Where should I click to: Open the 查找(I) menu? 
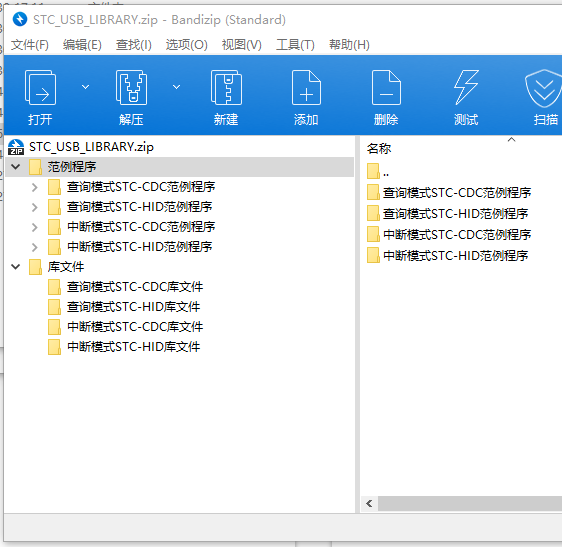(x=133, y=45)
